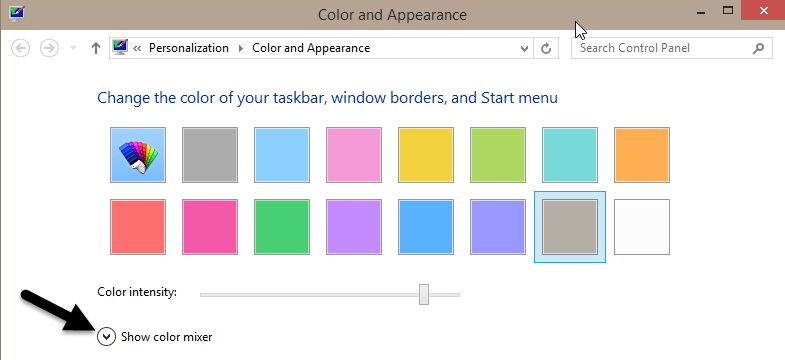
Task: Click the Color intensity slider handle
Action: [x=424, y=294]
